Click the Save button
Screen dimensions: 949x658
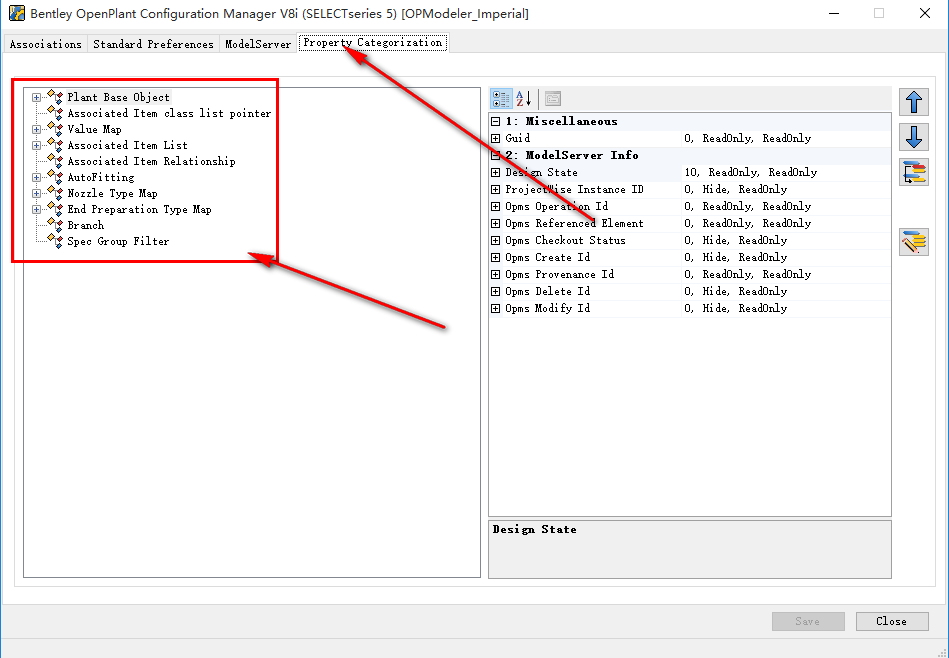tap(808, 621)
